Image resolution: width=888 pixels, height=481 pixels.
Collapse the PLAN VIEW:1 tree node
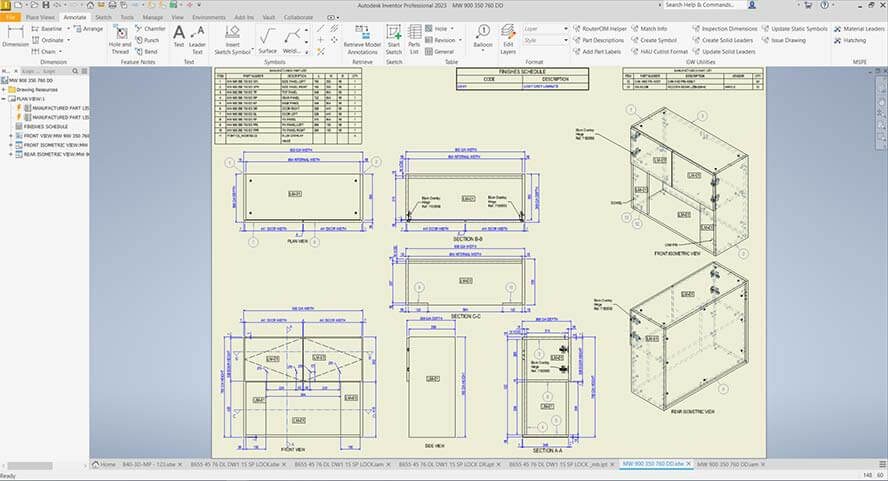pyautogui.click(x=4, y=99)
